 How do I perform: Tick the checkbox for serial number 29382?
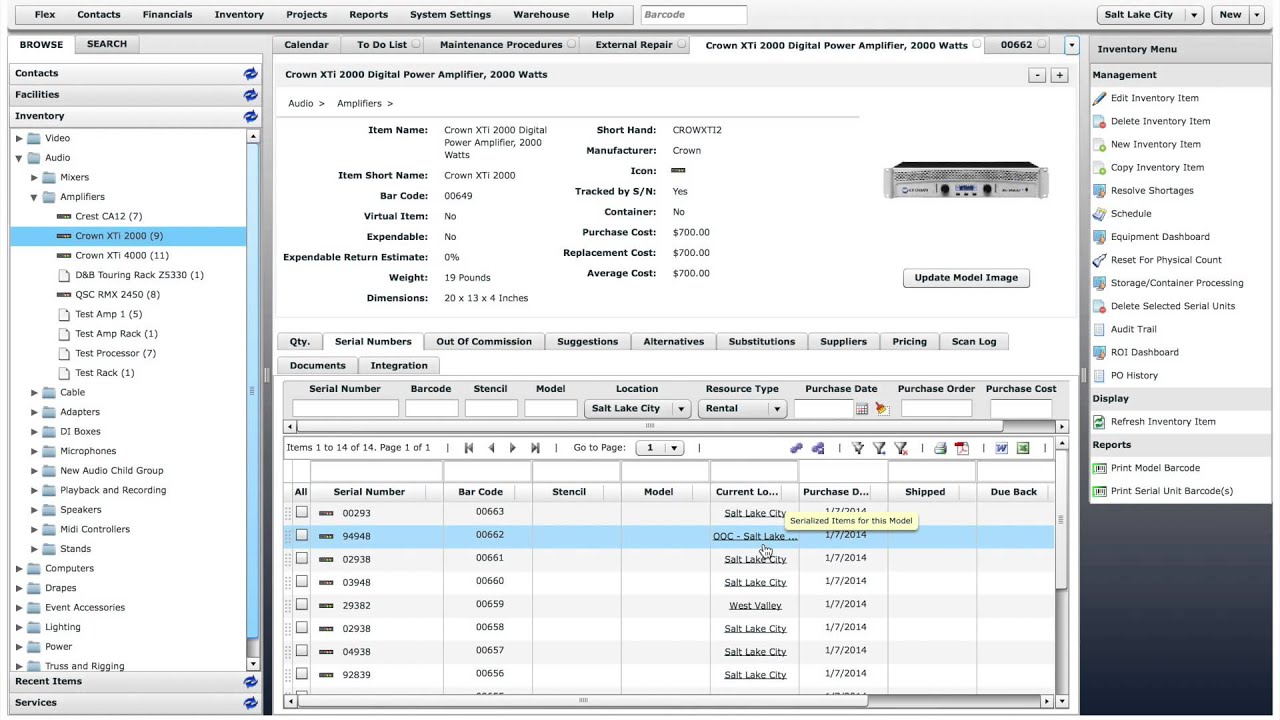[302, 604]
